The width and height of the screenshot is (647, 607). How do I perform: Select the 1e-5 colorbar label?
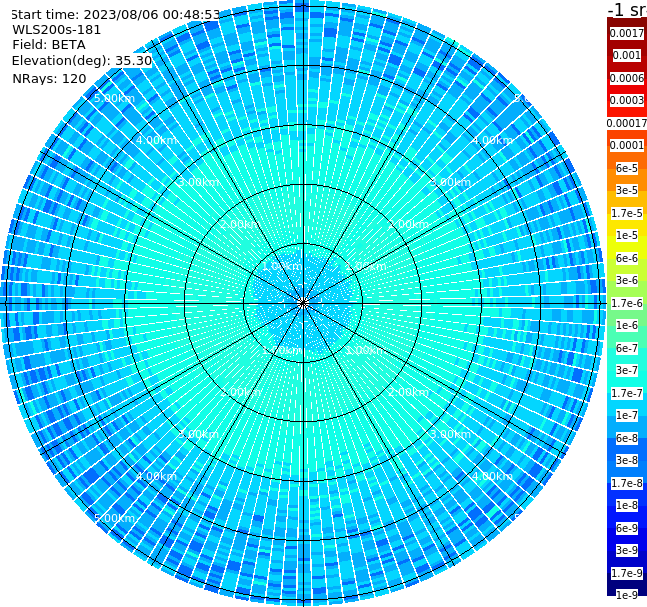tap(627, 235)
